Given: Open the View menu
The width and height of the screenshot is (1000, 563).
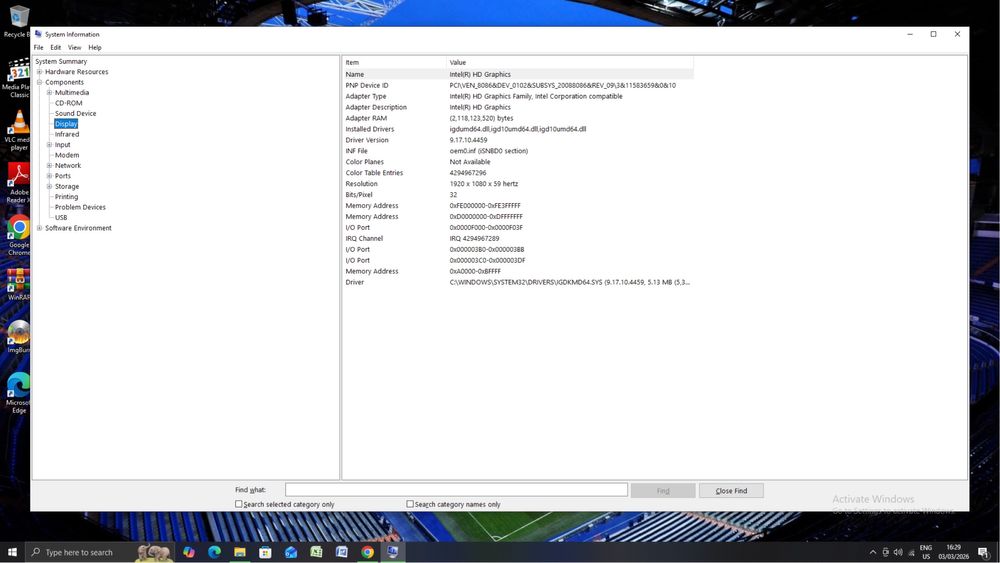Looking at the screenshot, I should 75,47.
